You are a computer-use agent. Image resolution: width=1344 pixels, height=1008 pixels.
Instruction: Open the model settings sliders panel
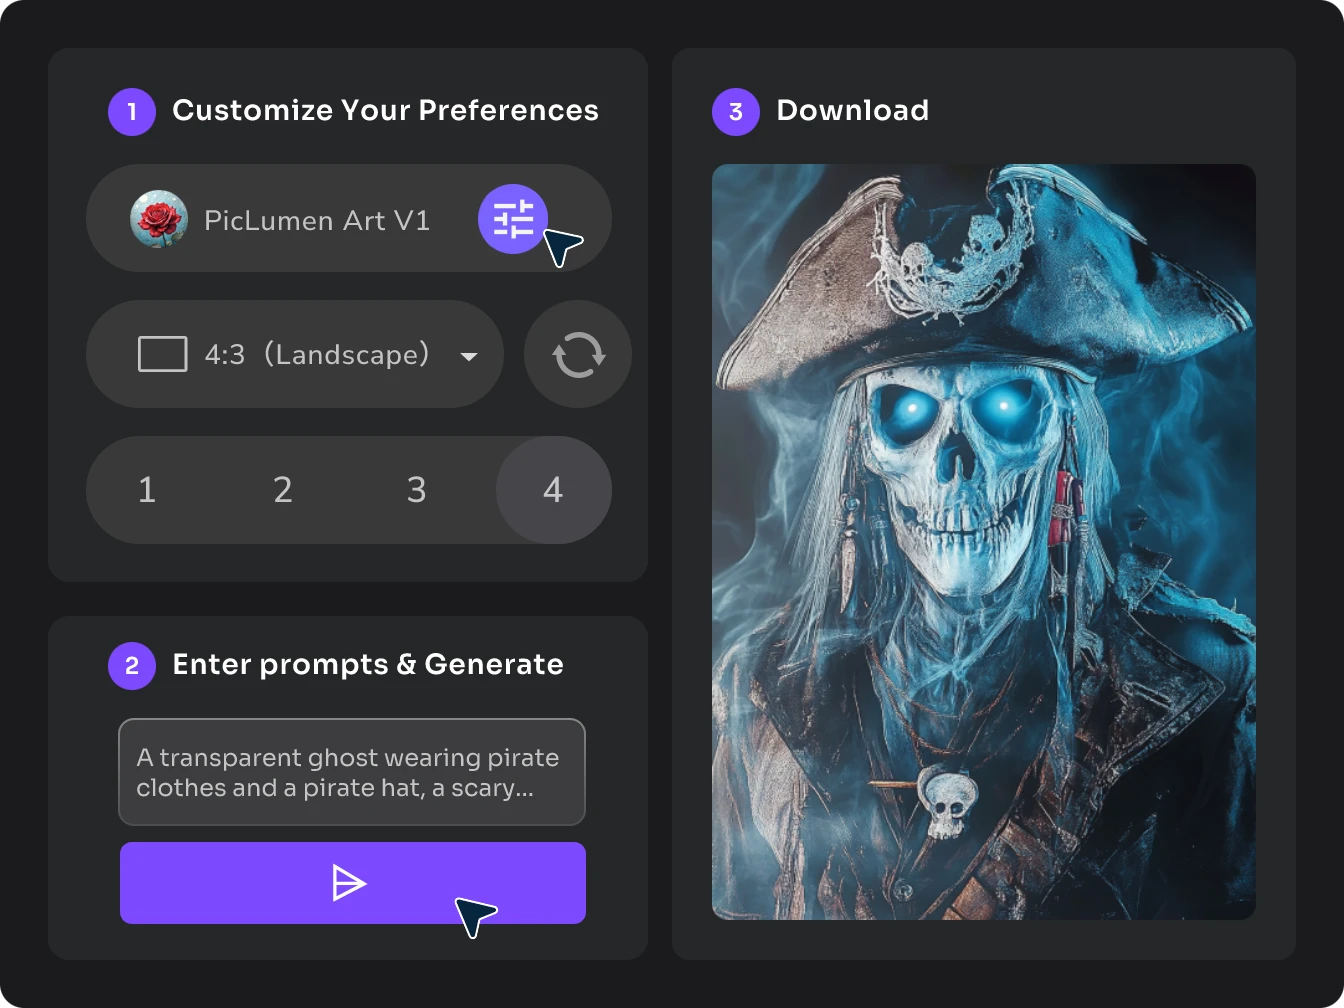click(x=513, y=219)
